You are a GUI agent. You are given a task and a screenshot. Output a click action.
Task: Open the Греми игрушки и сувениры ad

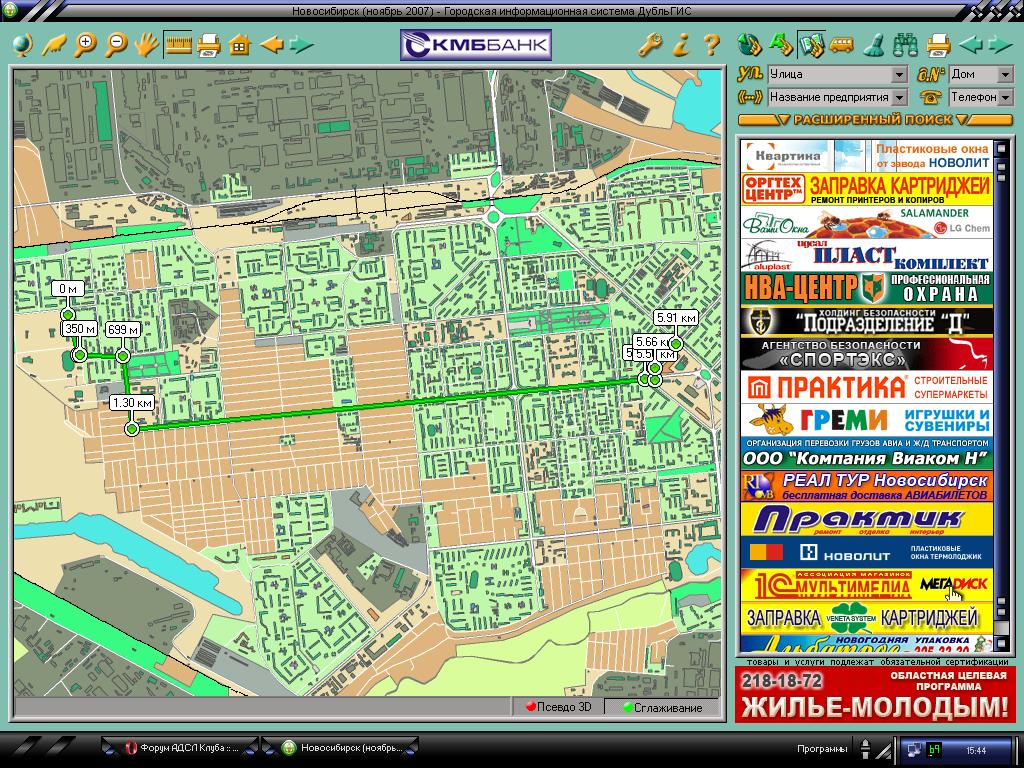pos(867,420)
